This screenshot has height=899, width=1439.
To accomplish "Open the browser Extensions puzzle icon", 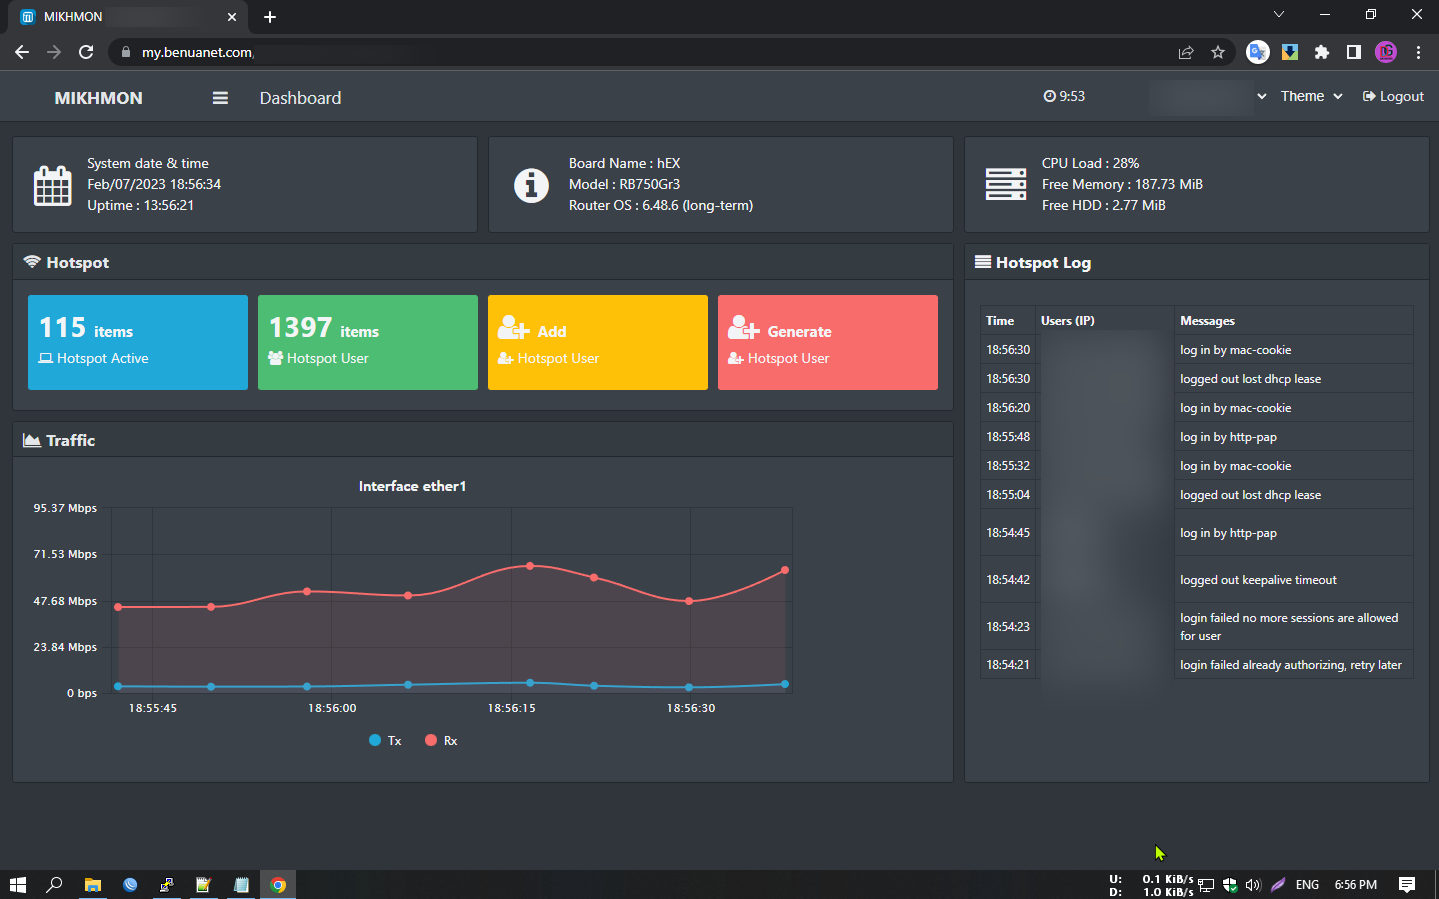I will pos(1322,52).
